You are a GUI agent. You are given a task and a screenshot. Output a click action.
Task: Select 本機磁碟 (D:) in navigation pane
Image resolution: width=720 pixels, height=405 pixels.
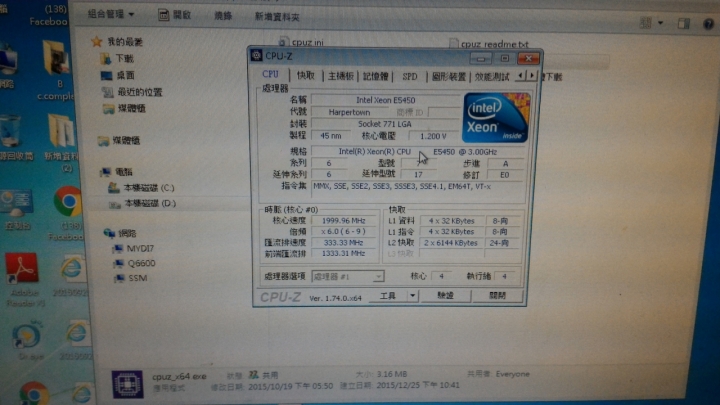[142, 203]
